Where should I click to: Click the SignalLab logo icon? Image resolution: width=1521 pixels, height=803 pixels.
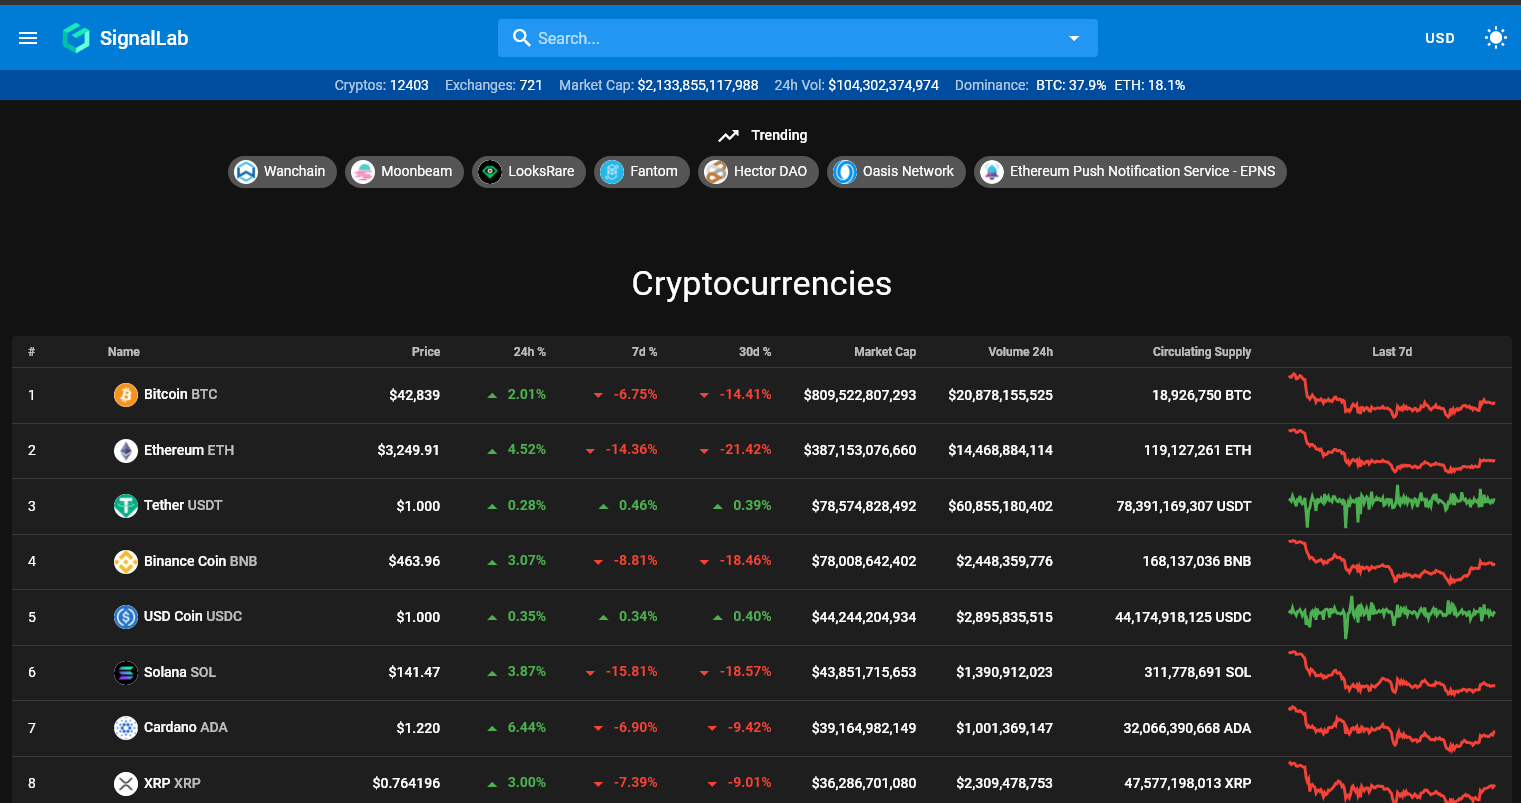point(76,38)
